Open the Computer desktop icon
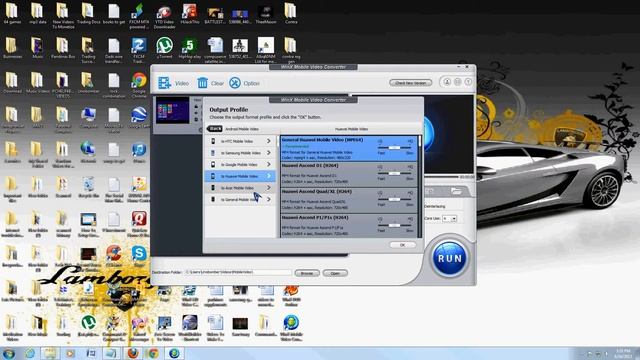 pyautogui.click(x=88, y=118)
